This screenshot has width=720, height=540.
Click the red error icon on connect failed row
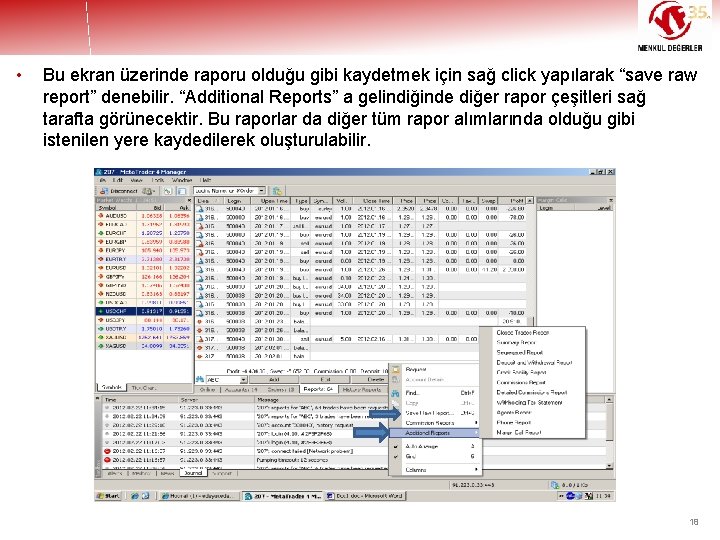coord(107,451)
